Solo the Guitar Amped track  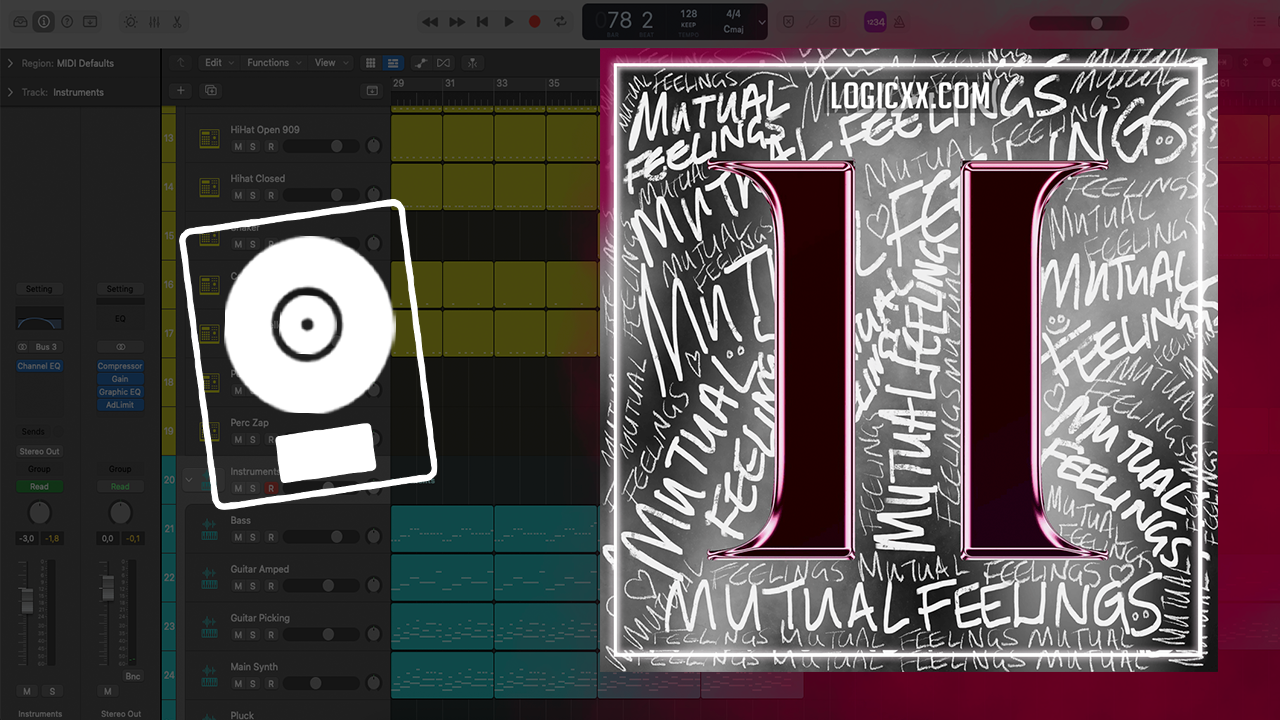253,586
